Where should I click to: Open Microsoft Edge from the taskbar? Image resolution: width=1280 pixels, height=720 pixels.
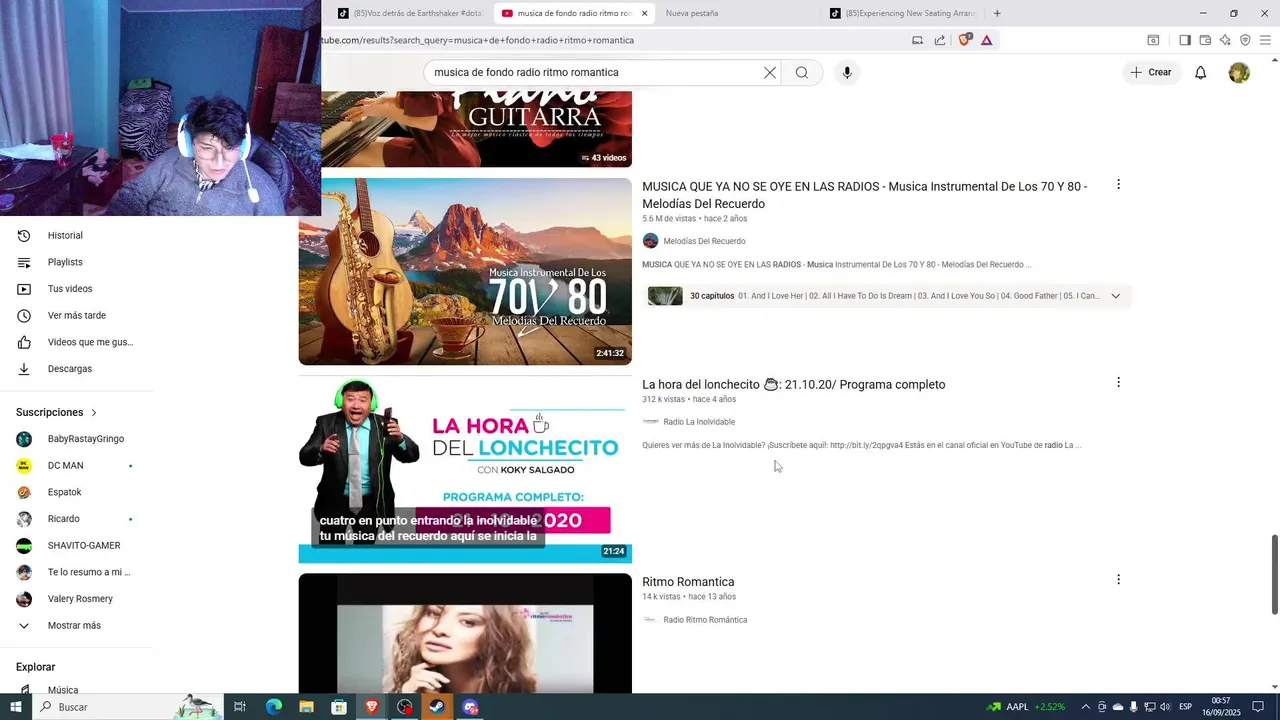pos(273,707)
